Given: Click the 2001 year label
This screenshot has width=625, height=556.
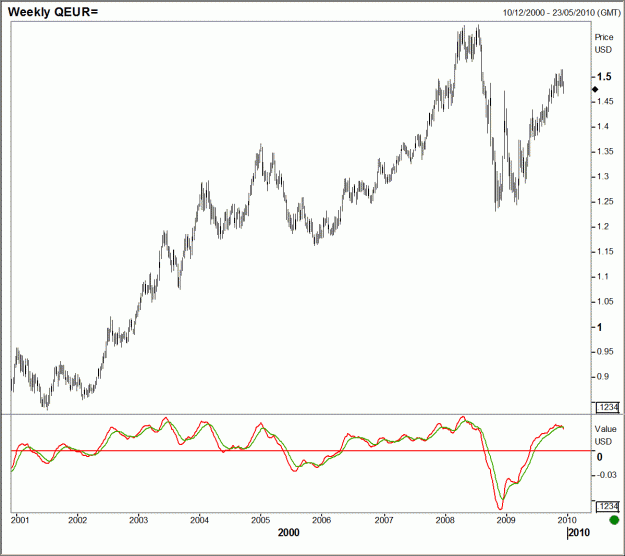Looking at the screenshot, I should coord(20,520).
